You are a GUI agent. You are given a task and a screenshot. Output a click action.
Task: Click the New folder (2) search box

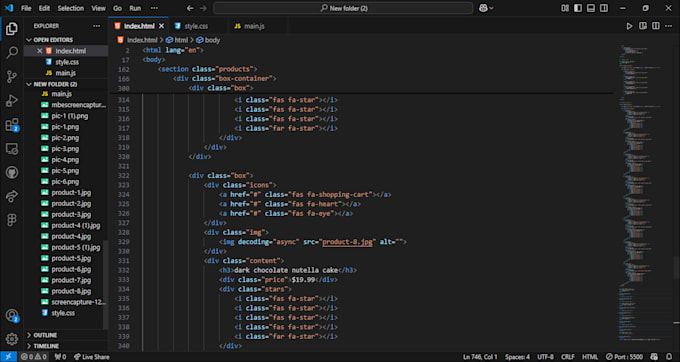[343, 8]
